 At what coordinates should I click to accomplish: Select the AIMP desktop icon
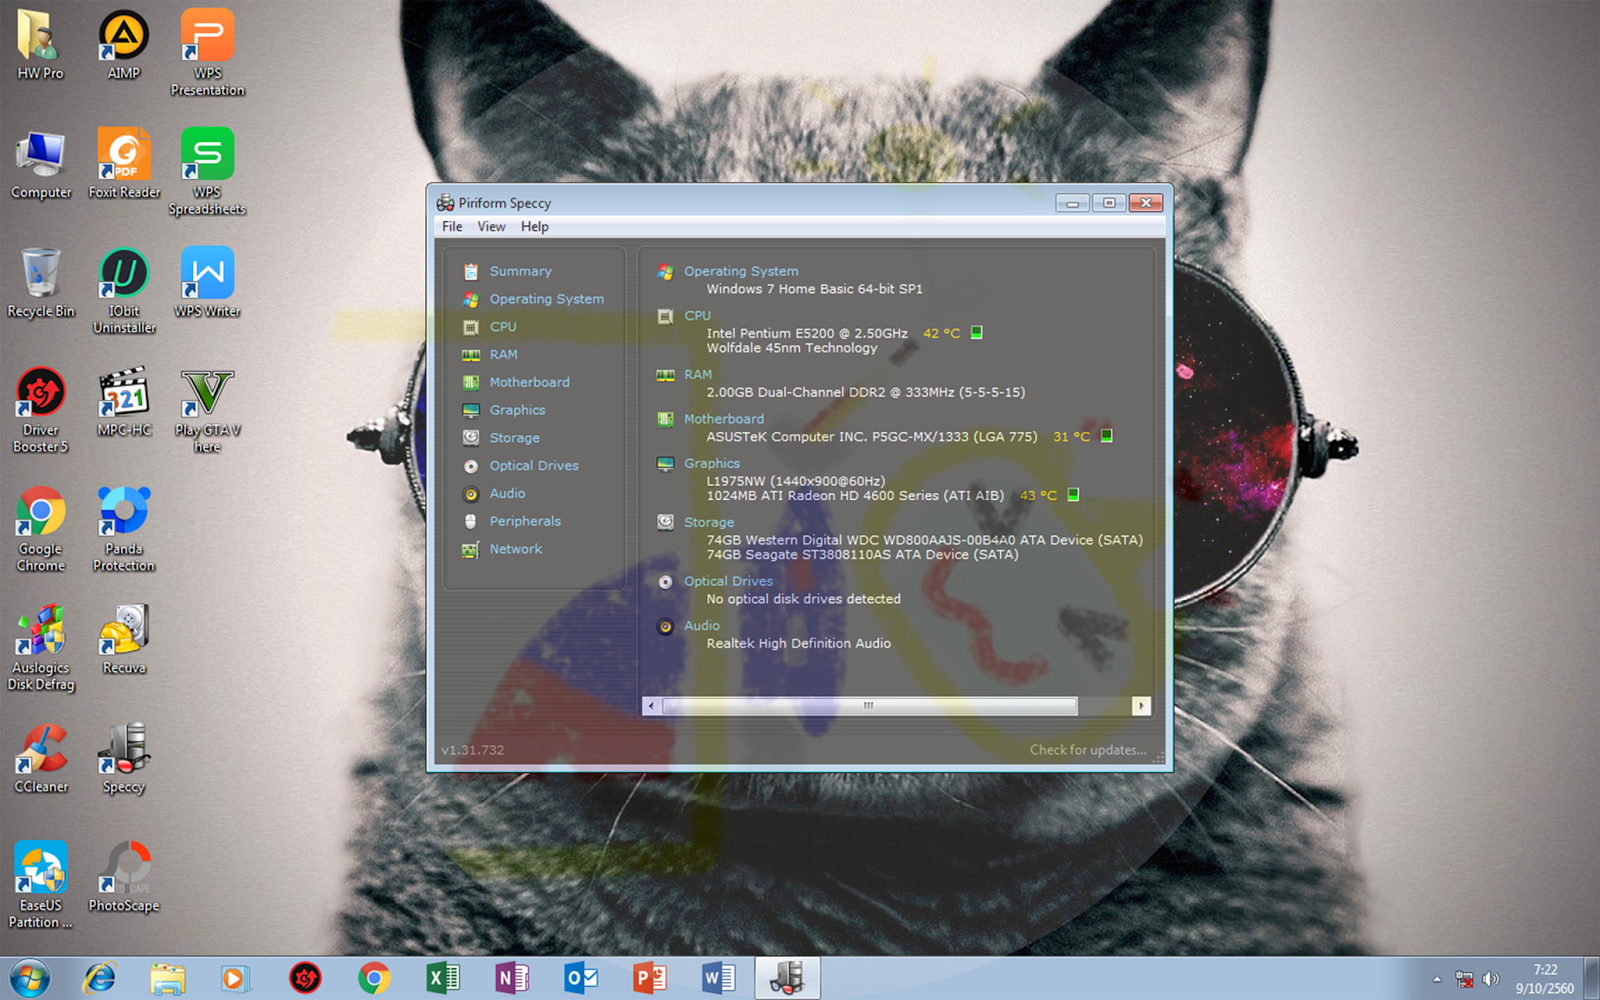(x=123, y=45)
